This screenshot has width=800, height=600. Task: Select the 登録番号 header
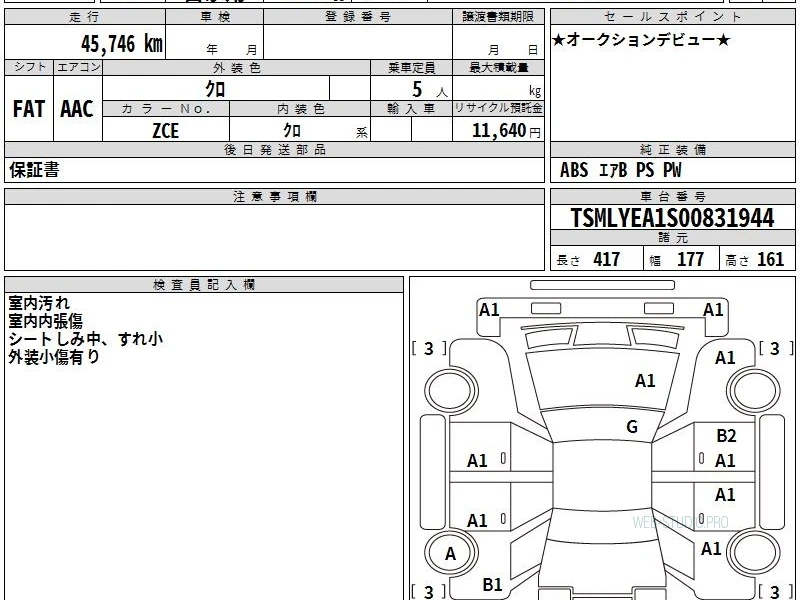tap(358, 17)
